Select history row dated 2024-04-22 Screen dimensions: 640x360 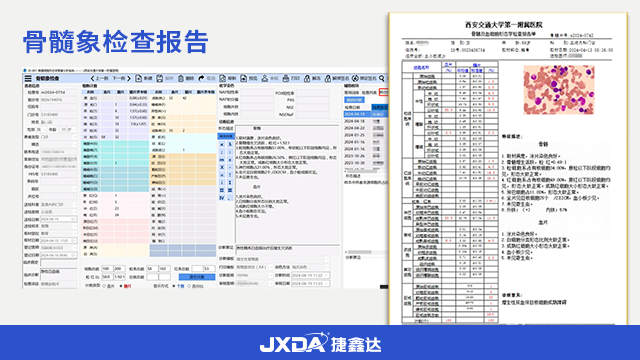tap(365, 128)
